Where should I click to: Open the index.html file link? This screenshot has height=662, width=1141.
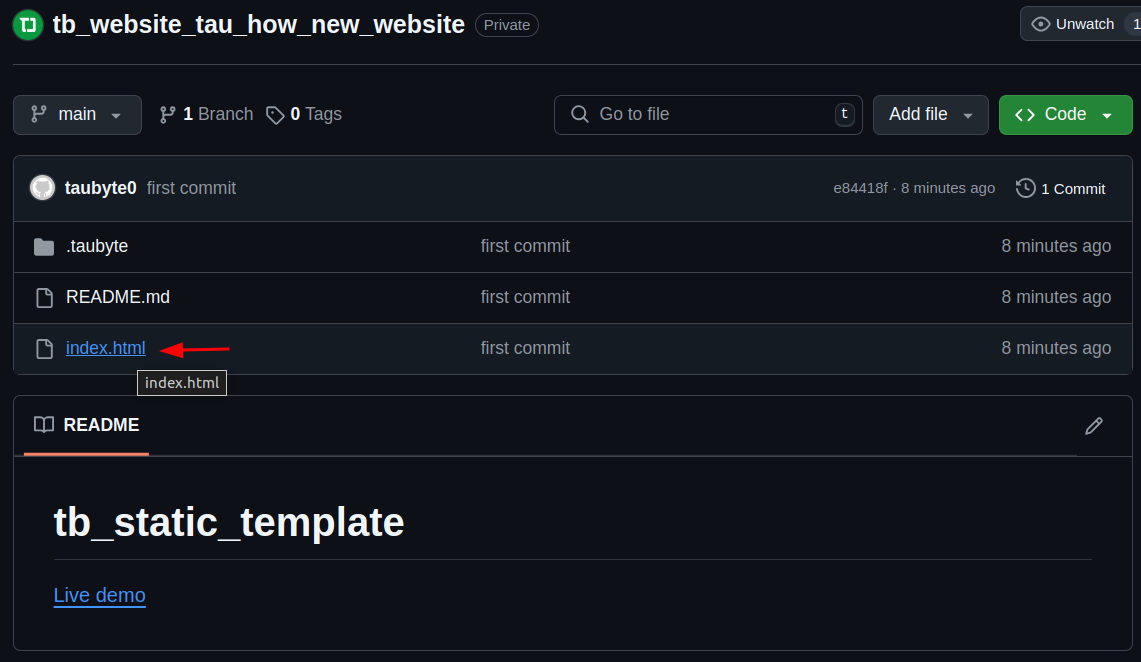[x=105, y=349]
